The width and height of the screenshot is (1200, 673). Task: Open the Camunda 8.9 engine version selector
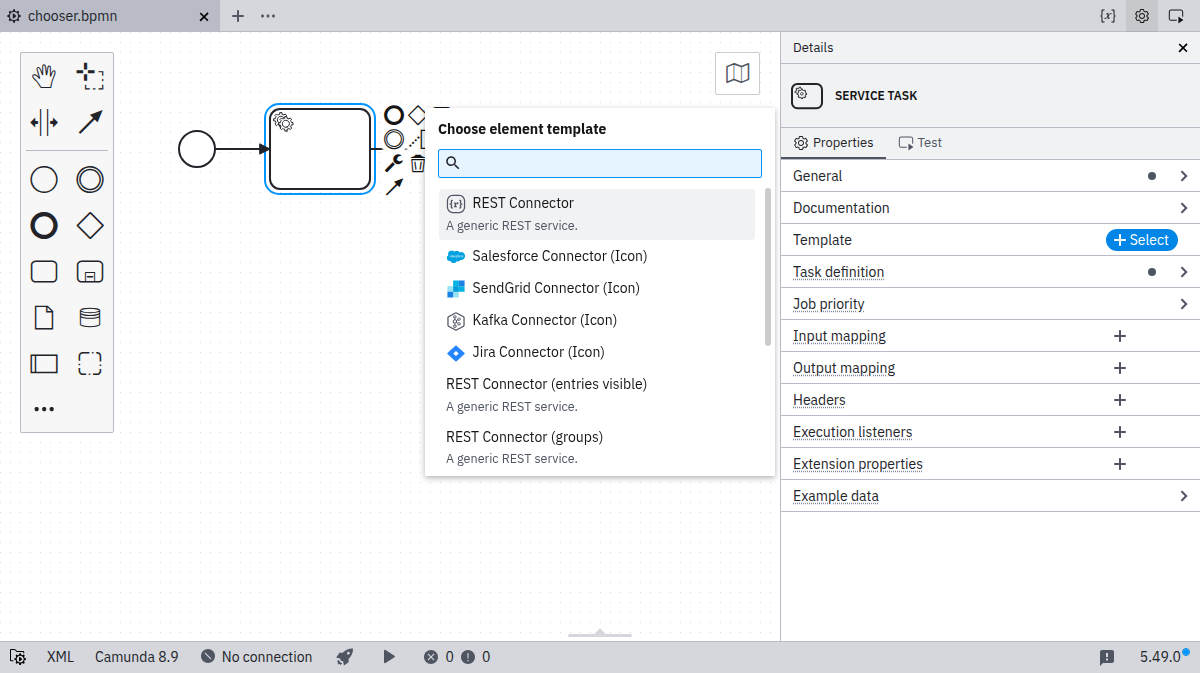click(x=137, y=657)
